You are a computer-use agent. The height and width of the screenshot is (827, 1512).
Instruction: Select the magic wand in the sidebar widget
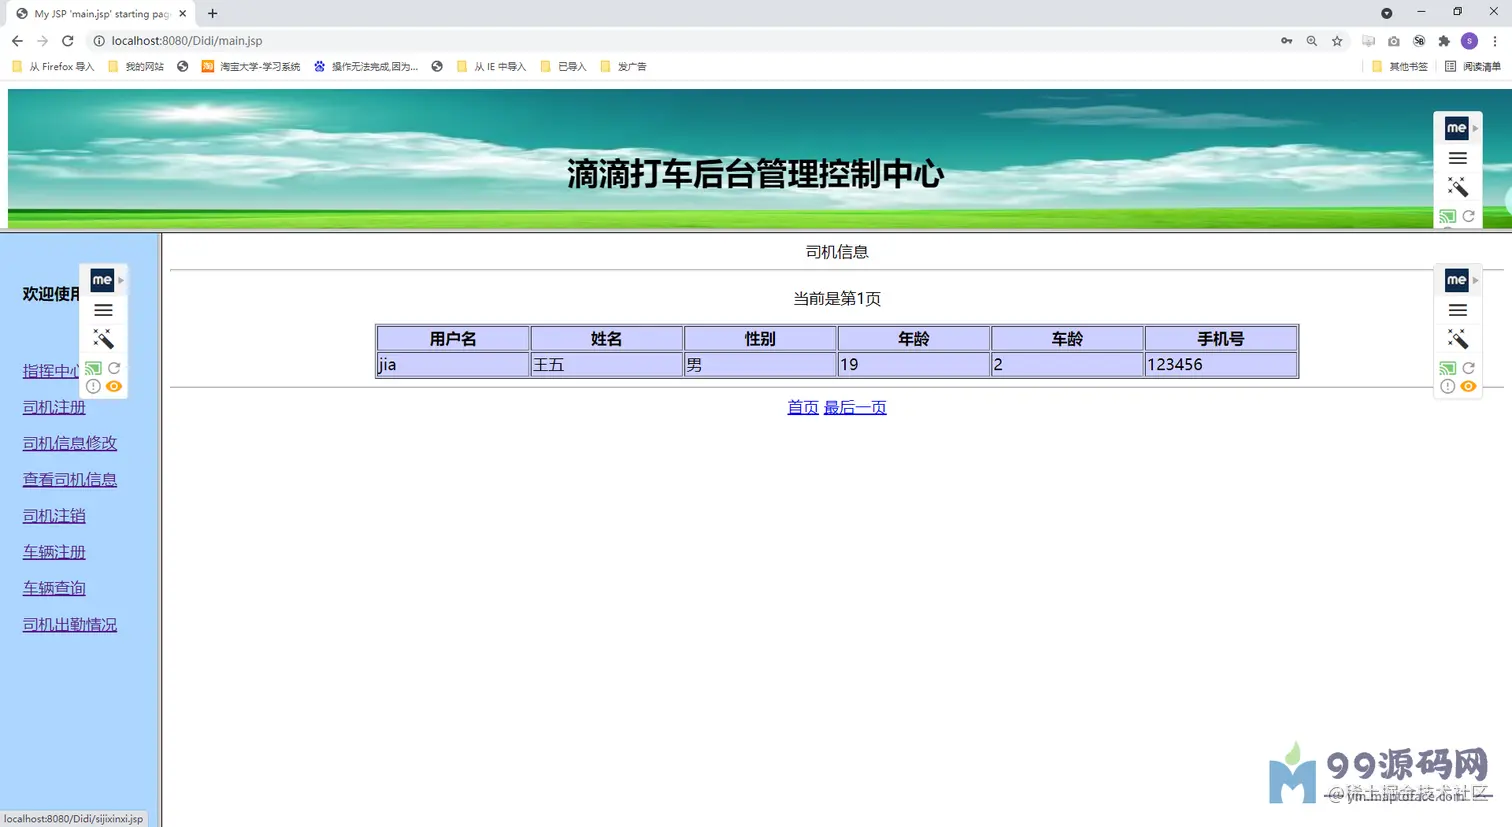click(x=103, y=339)
